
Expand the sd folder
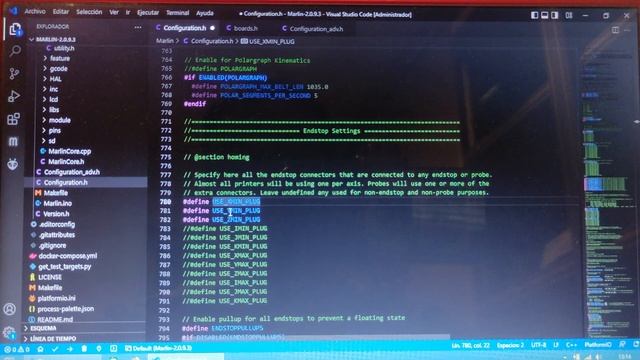point(52,141)
